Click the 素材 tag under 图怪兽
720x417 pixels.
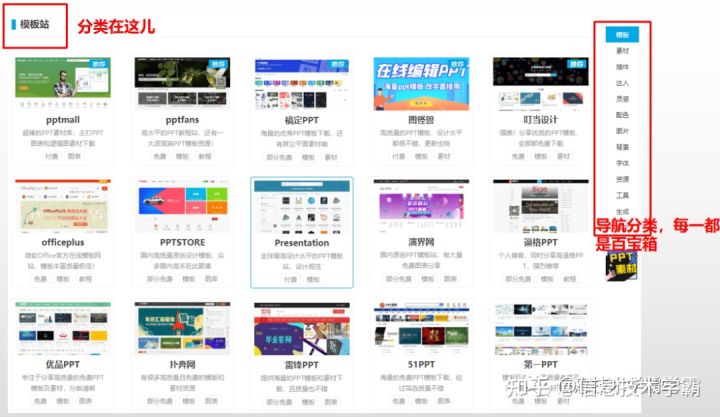444,157
